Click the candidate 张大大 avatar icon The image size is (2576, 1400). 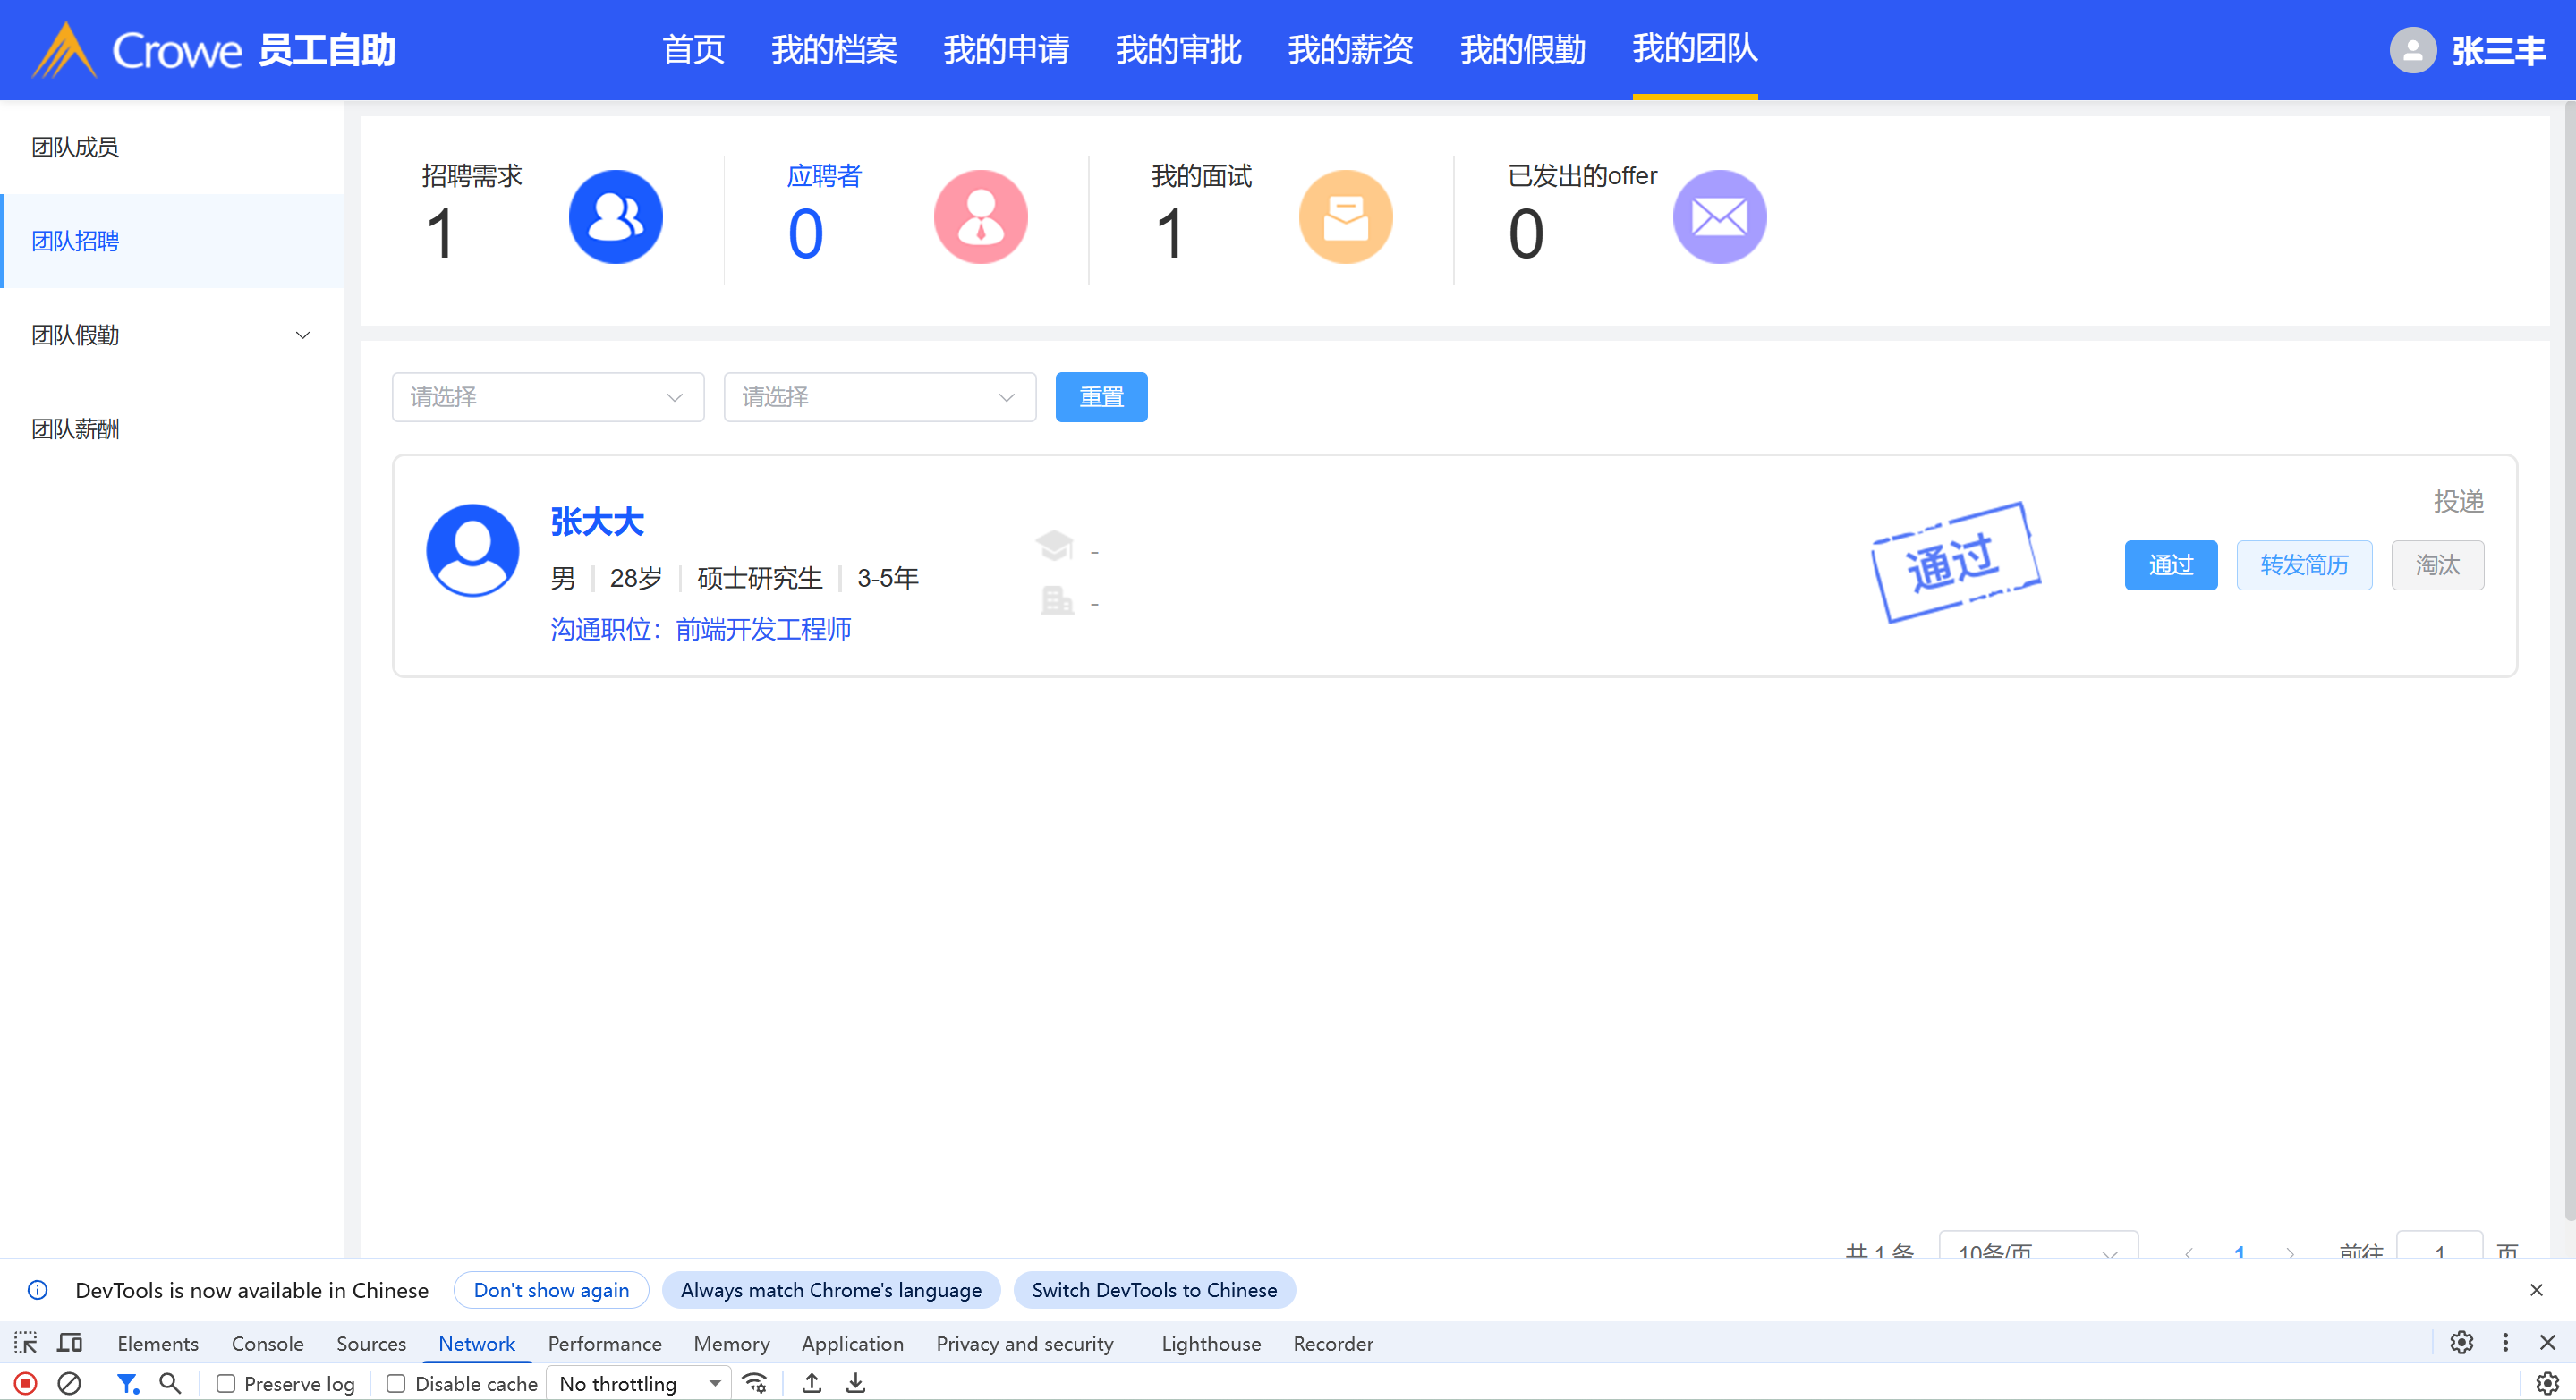coord(472,550)
